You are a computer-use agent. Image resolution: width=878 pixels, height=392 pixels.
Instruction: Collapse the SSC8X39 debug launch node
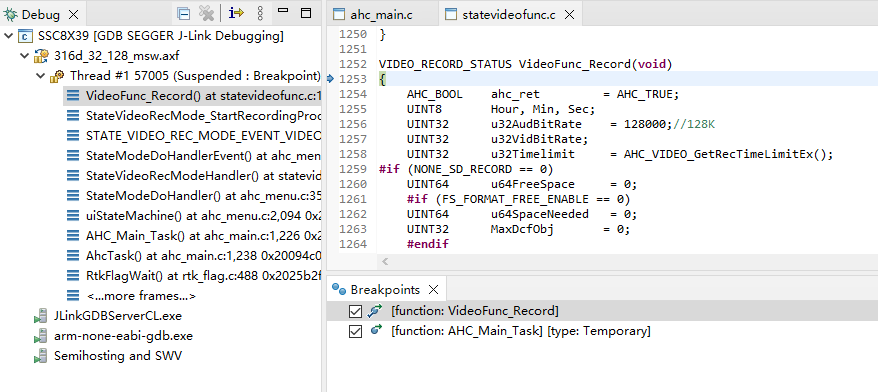(x=8, y=36)
